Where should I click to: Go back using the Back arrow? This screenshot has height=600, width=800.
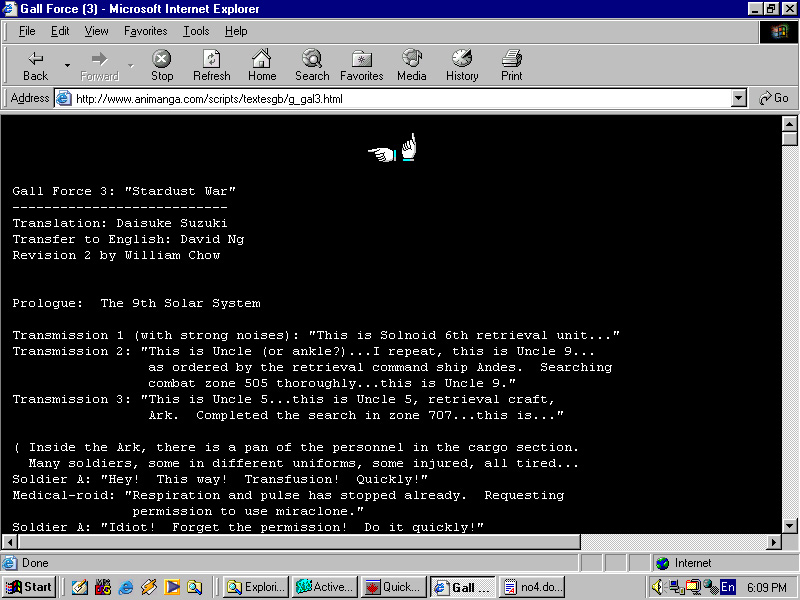pyautogui.click(x=35, y=65)
